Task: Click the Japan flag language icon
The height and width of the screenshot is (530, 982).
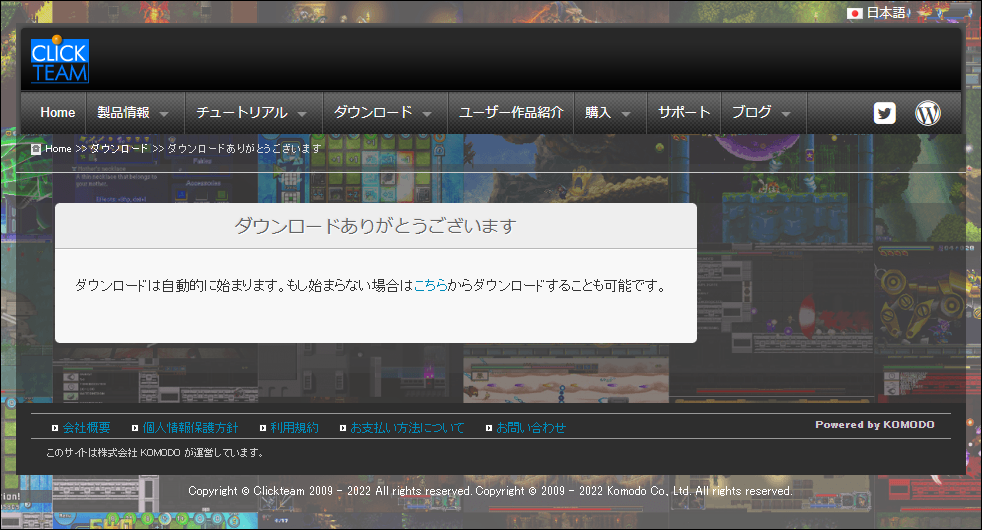Action: point(854,13)
